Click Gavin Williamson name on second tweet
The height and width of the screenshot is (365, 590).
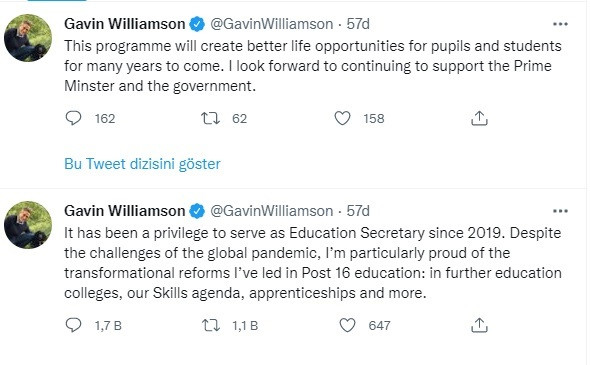click(125, 211)
